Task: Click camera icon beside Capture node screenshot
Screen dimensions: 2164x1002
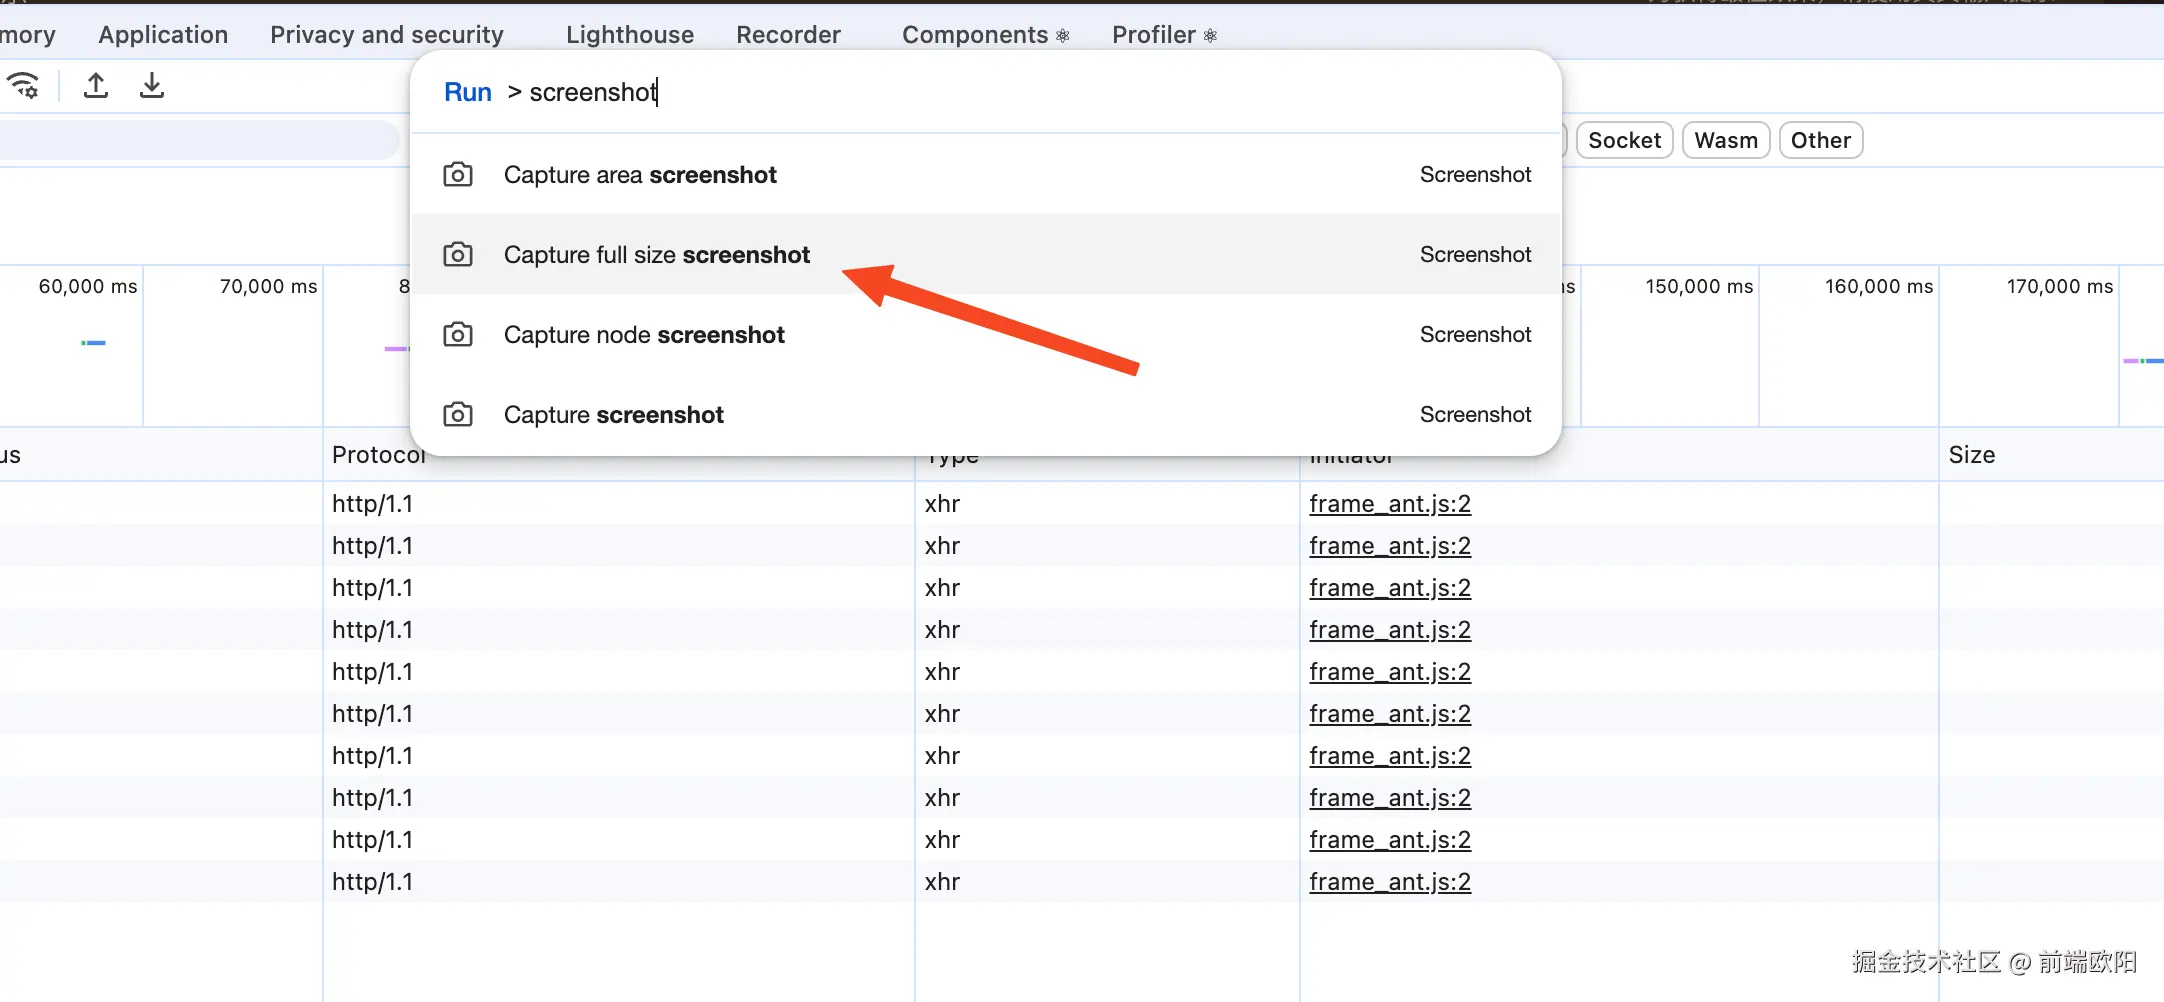Action: [x=458, y=335]
